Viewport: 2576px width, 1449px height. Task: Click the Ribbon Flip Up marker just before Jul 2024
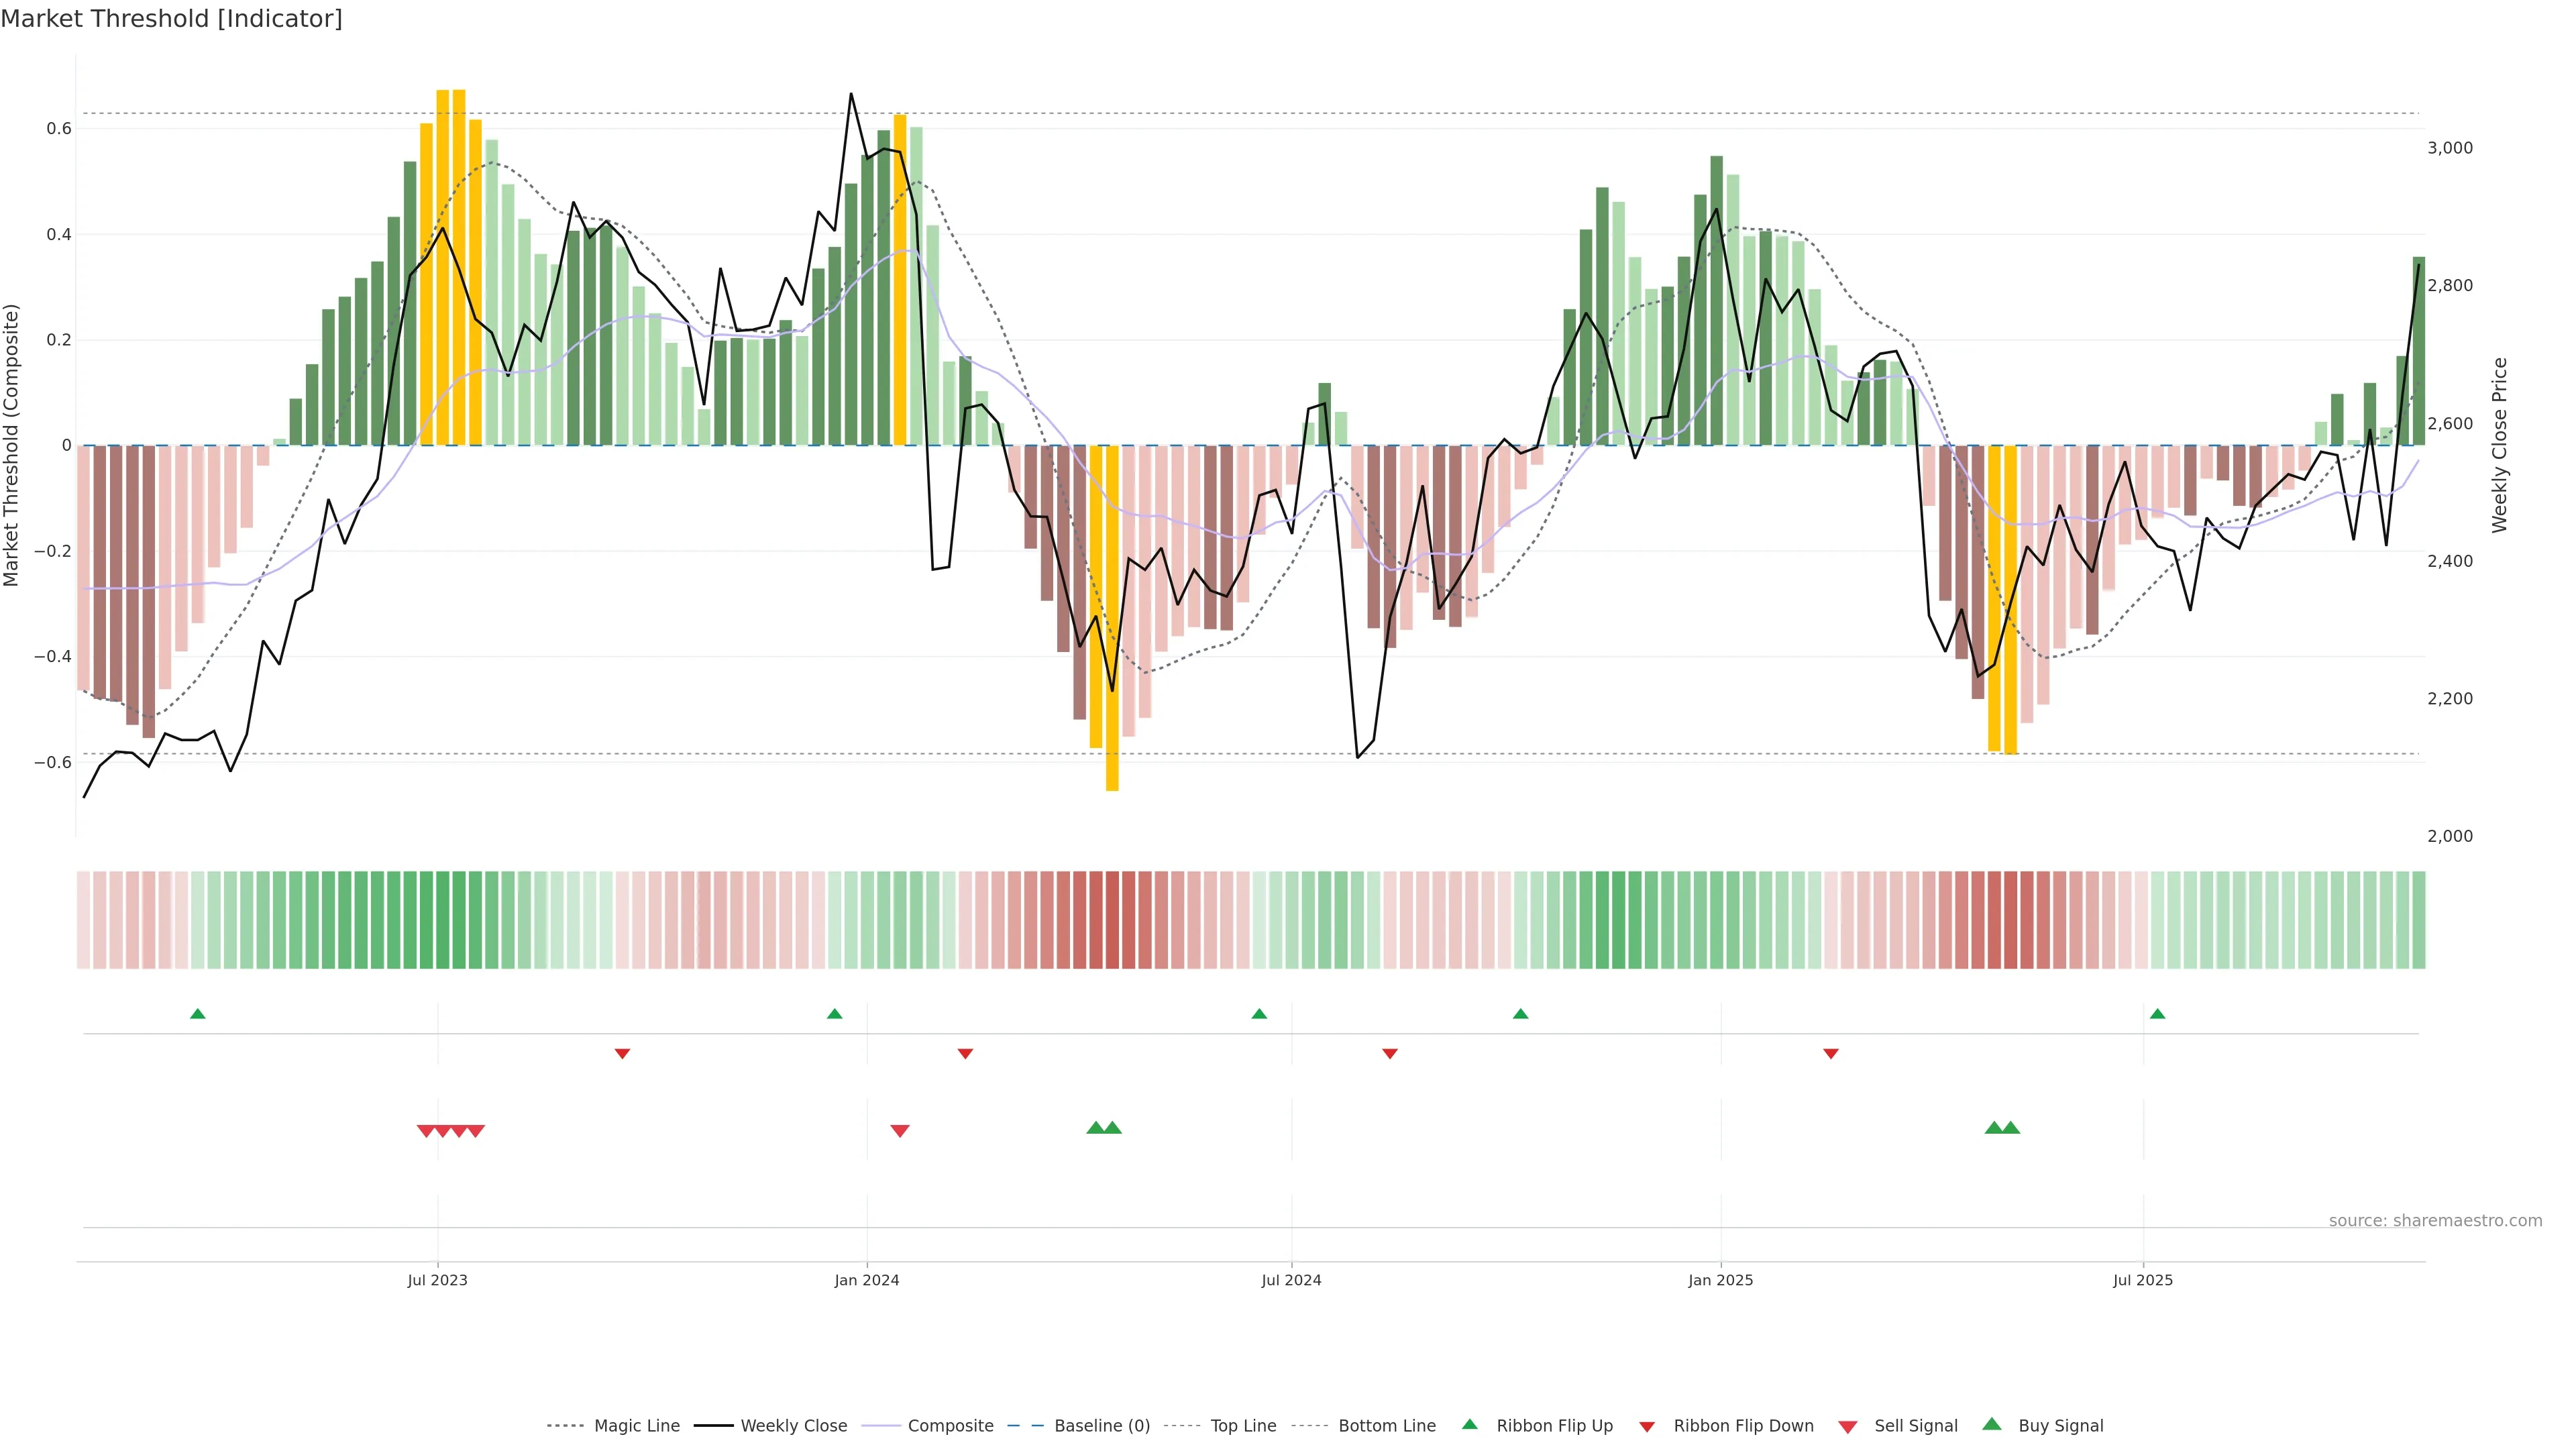1259,1014
